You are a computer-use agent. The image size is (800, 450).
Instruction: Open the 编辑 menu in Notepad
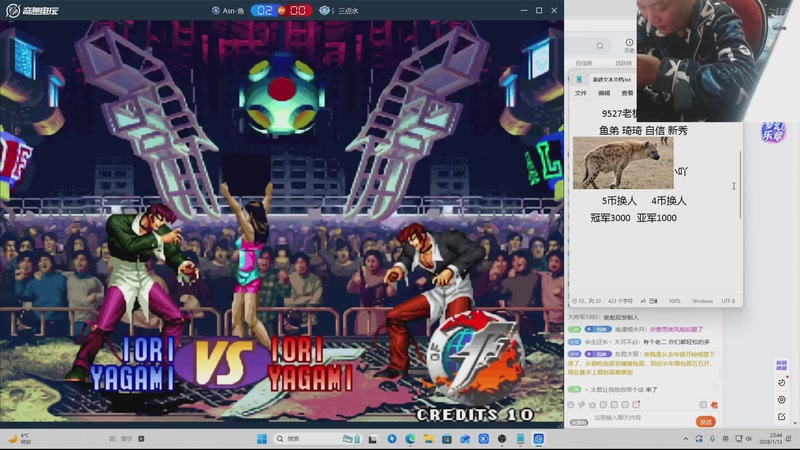click(604, 93)
